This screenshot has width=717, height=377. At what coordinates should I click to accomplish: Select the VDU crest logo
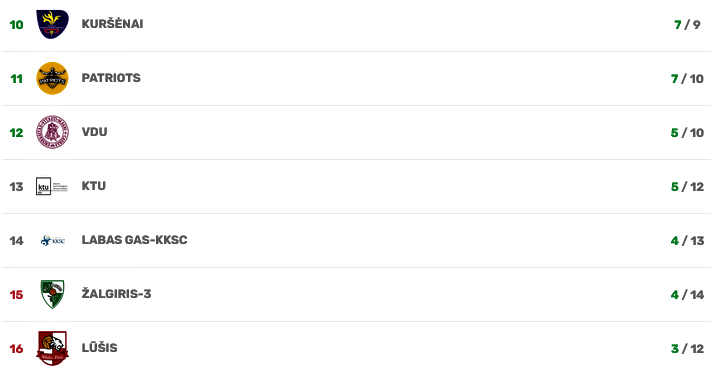53,132
